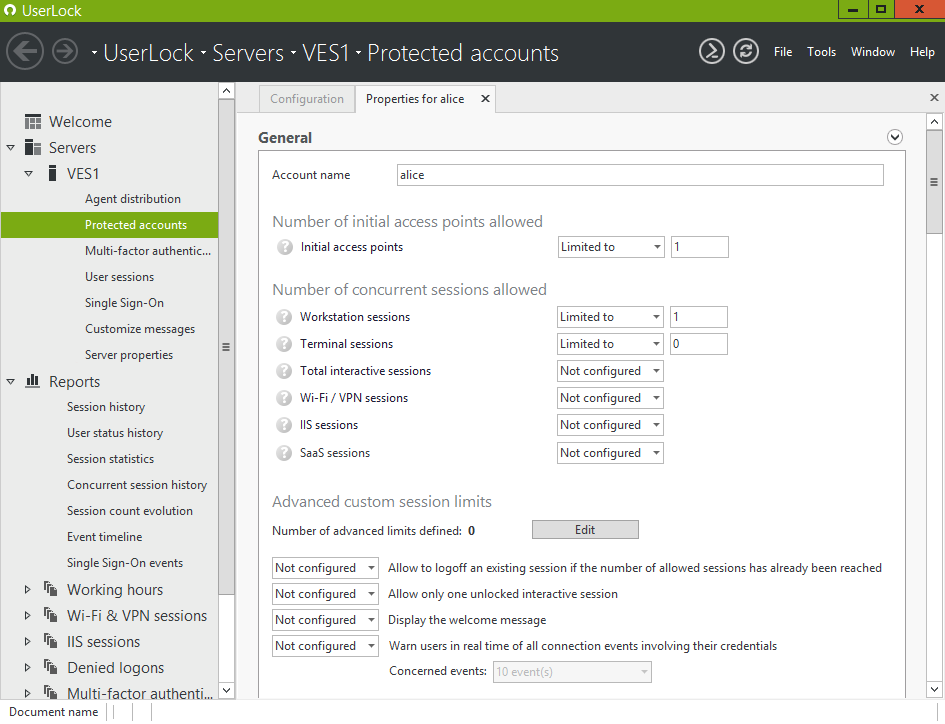
Task: Open the Initial access points dropdown
Action: (611, 247)
